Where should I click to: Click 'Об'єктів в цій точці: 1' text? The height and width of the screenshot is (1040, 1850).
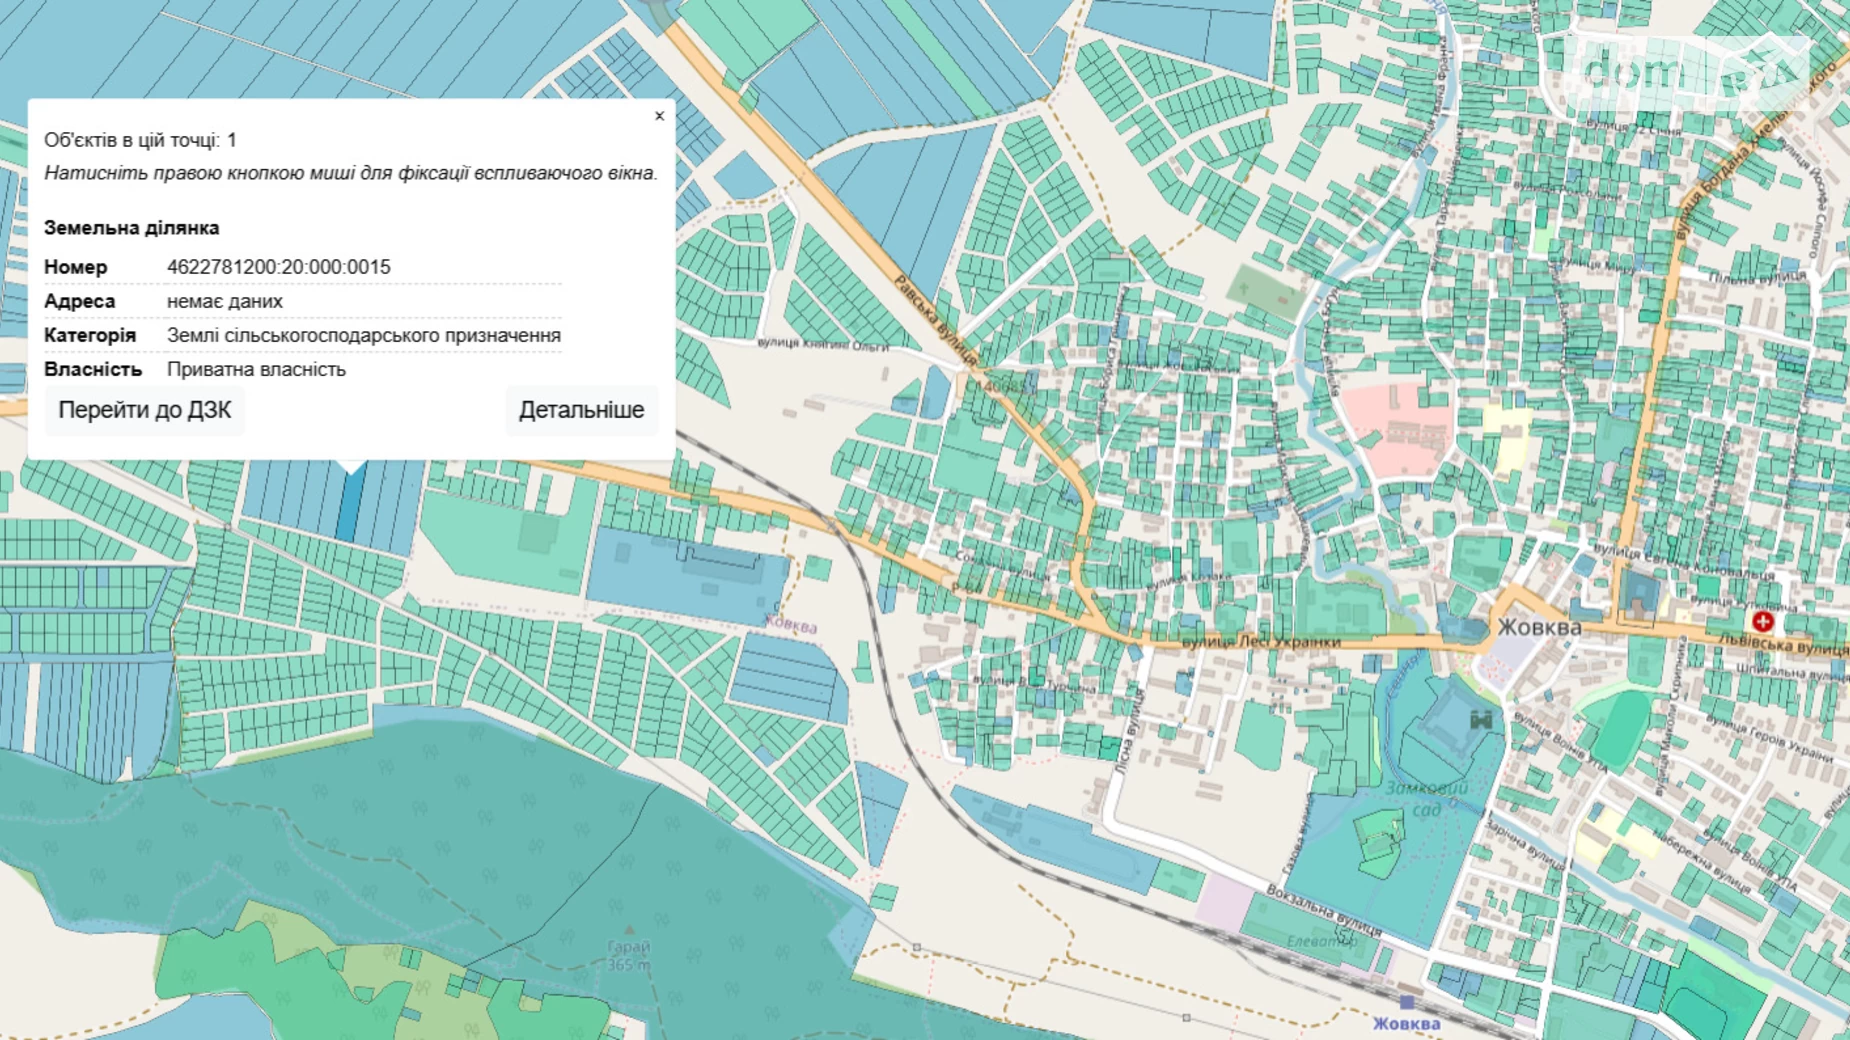140,140
